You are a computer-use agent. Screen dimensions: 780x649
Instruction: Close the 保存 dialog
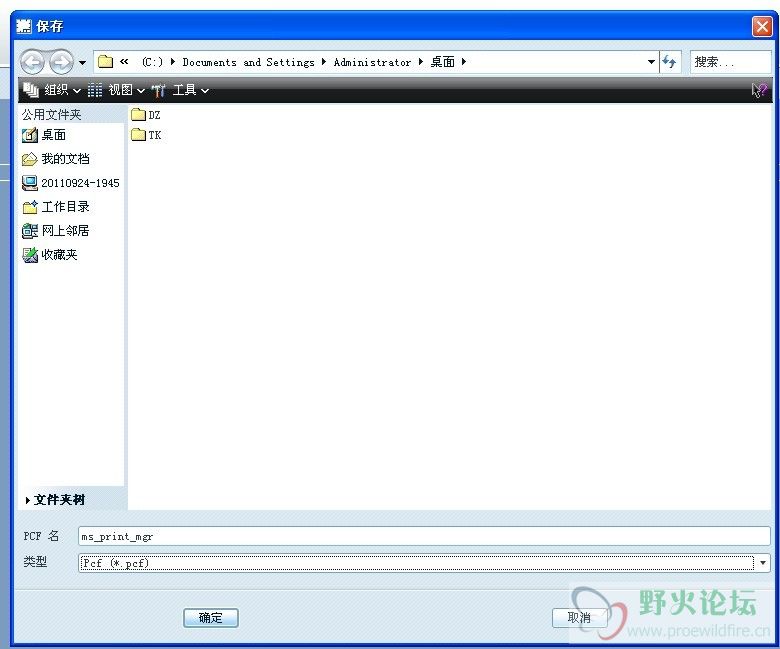click(762, 26)
